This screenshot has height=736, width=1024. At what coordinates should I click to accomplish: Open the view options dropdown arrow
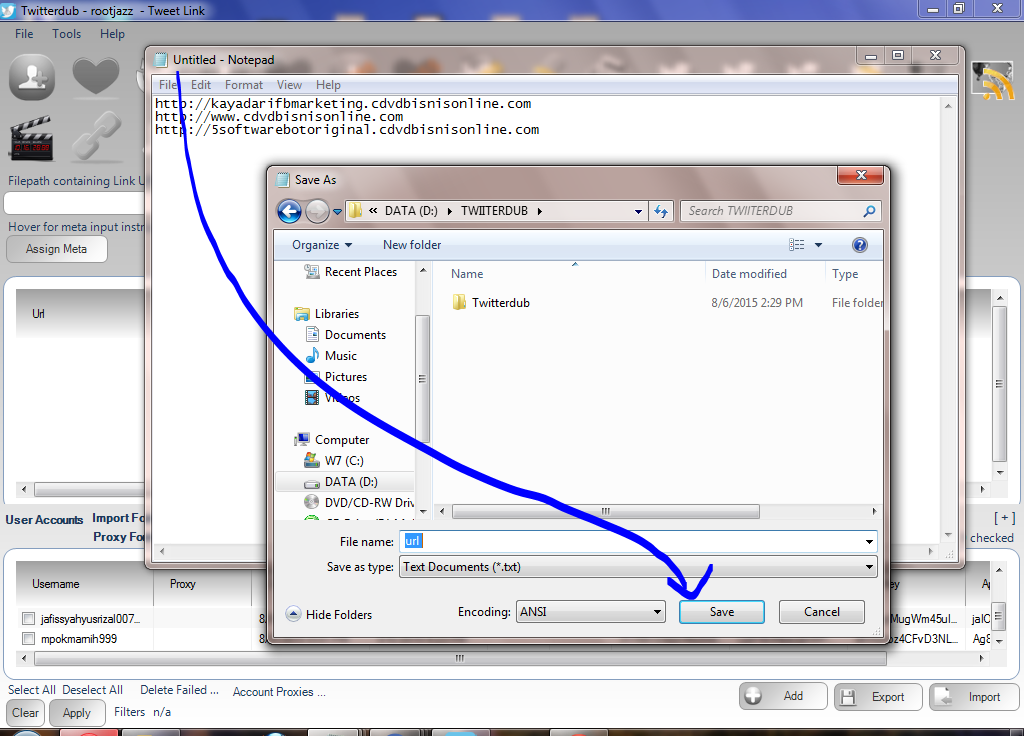tap(818, 245)
